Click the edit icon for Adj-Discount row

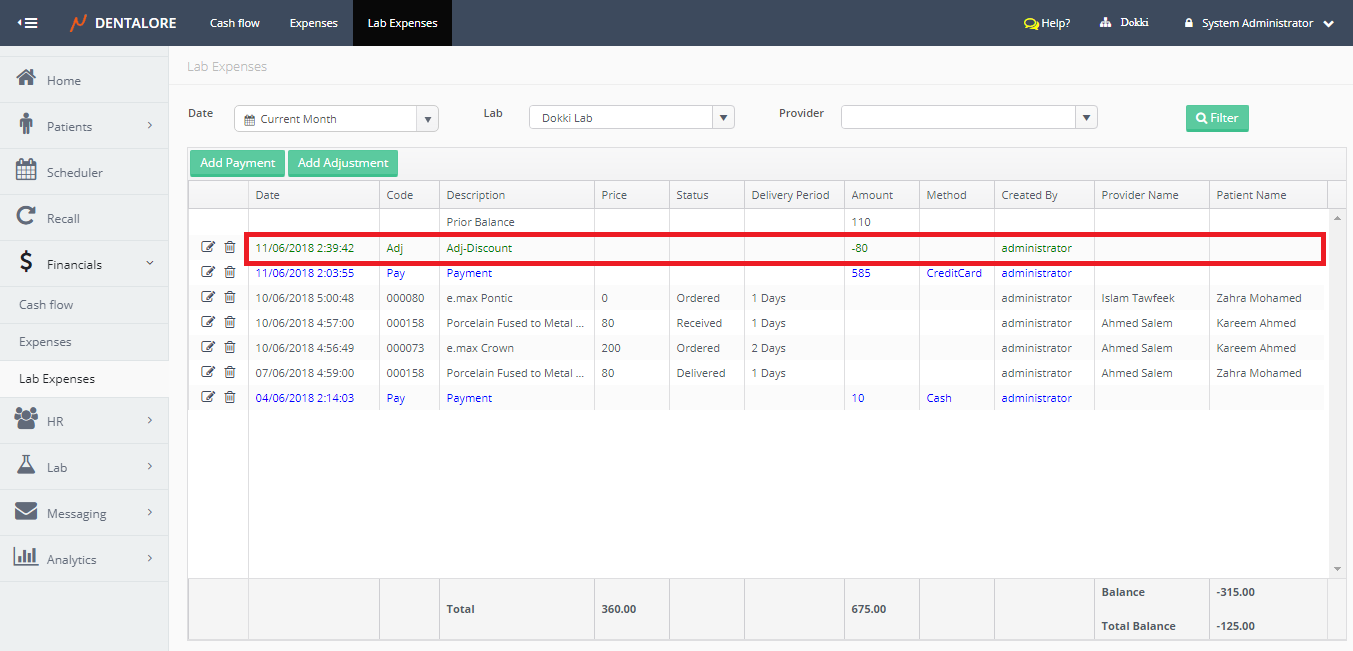[208, 247]
